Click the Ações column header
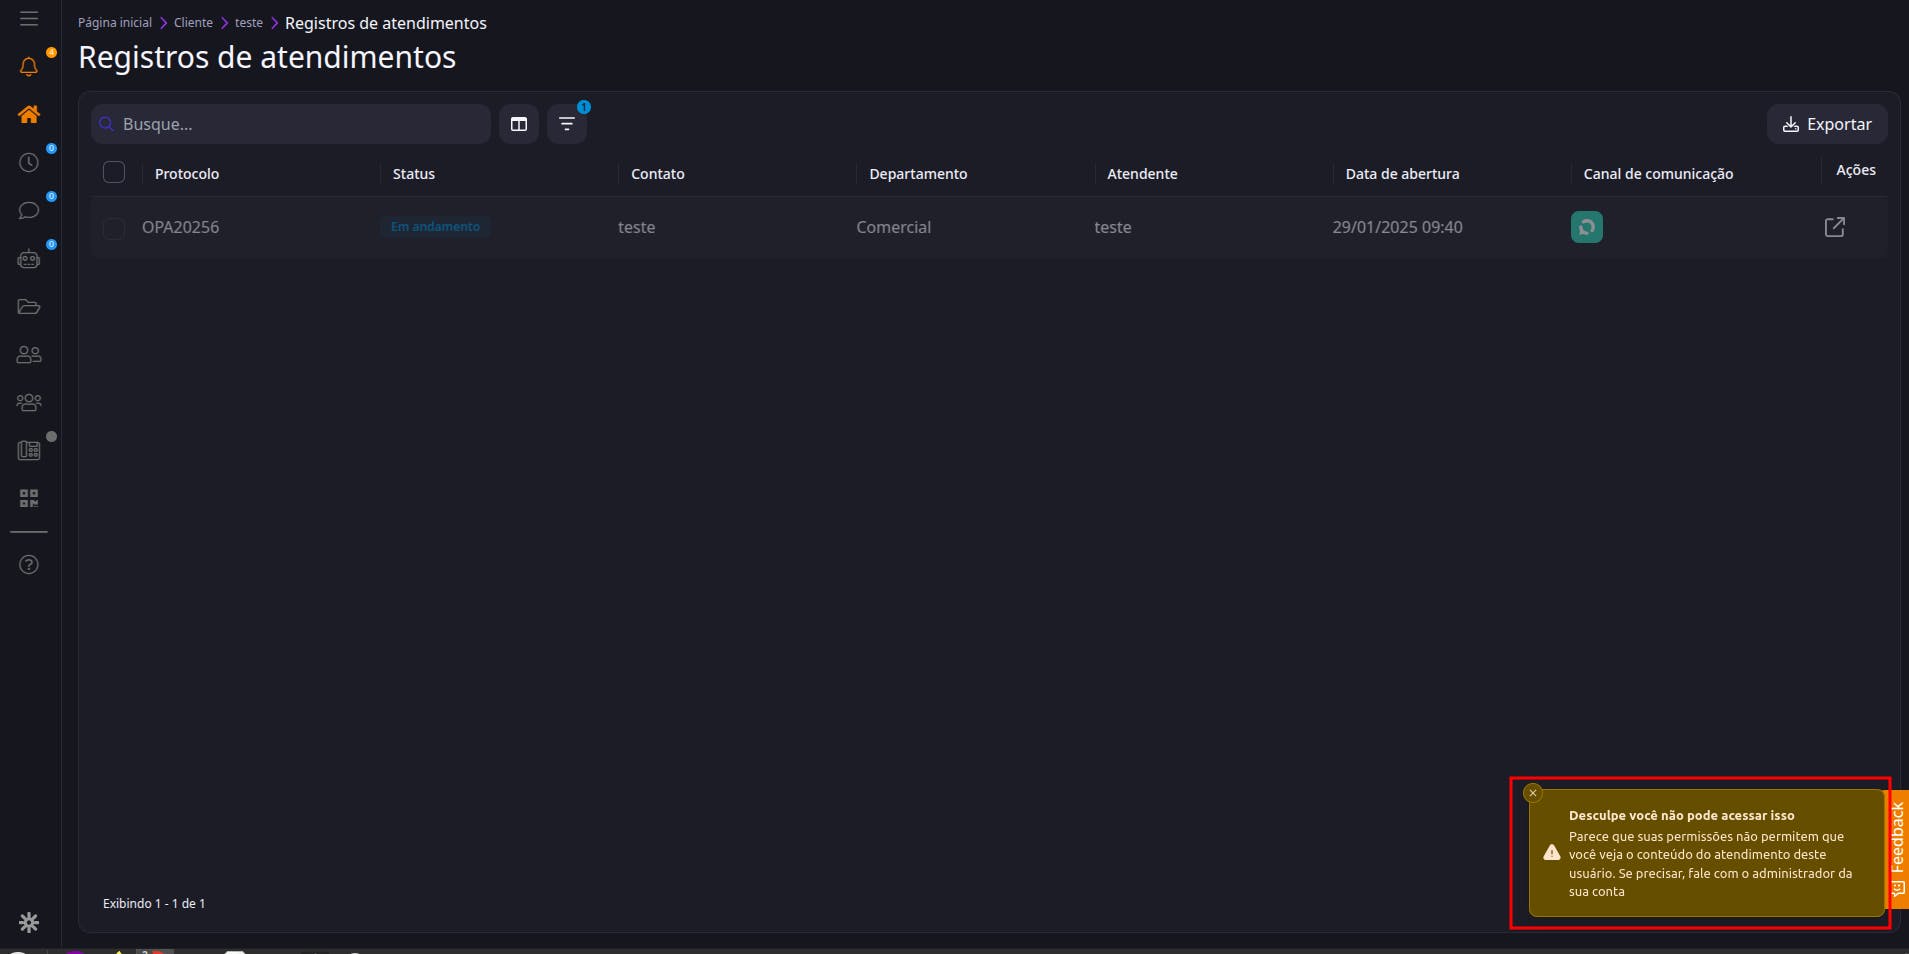 click(1856, 170)
